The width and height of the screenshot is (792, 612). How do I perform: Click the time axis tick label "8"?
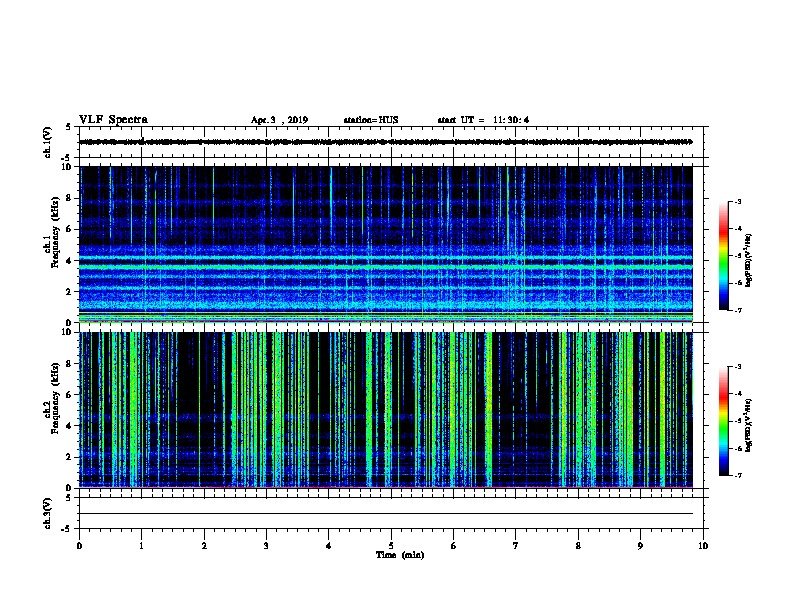tap(578, 546)
